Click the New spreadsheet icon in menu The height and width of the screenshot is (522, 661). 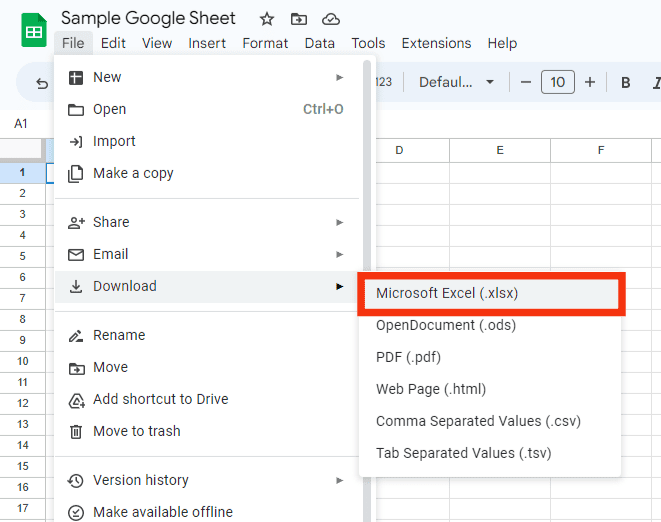[x=76, y=78]
